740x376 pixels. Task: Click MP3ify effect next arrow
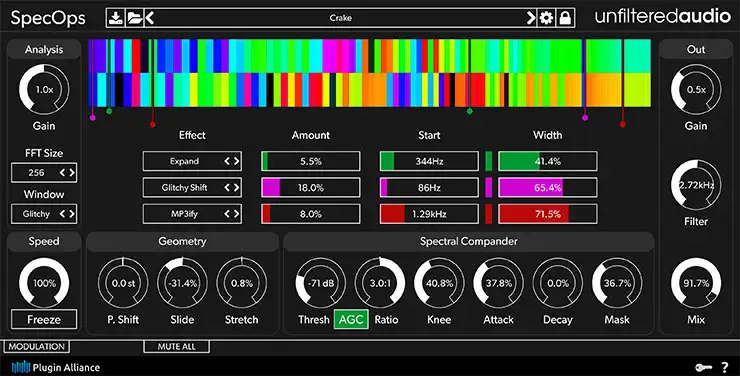coord(236,214)
